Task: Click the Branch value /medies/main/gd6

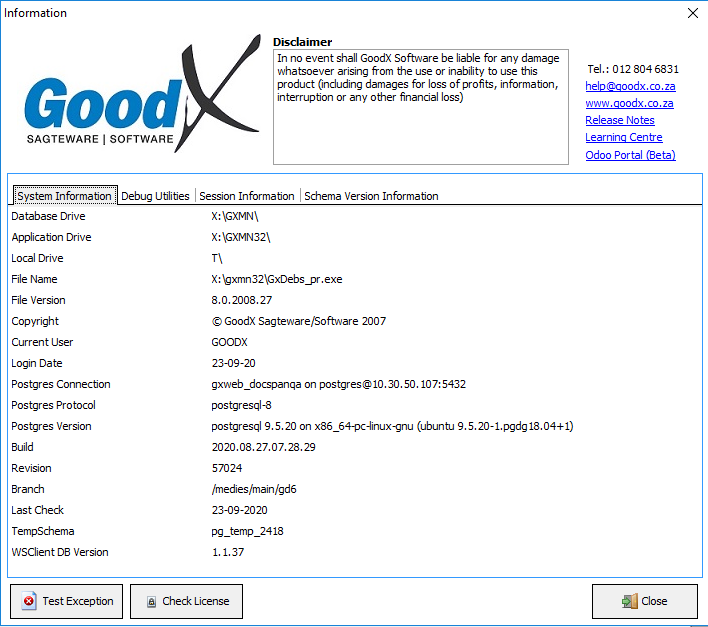Action: click(254, 489)
